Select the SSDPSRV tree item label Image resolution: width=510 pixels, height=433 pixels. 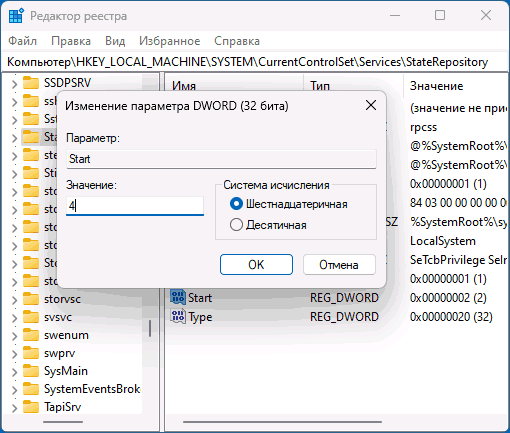(x=67, y=83)
